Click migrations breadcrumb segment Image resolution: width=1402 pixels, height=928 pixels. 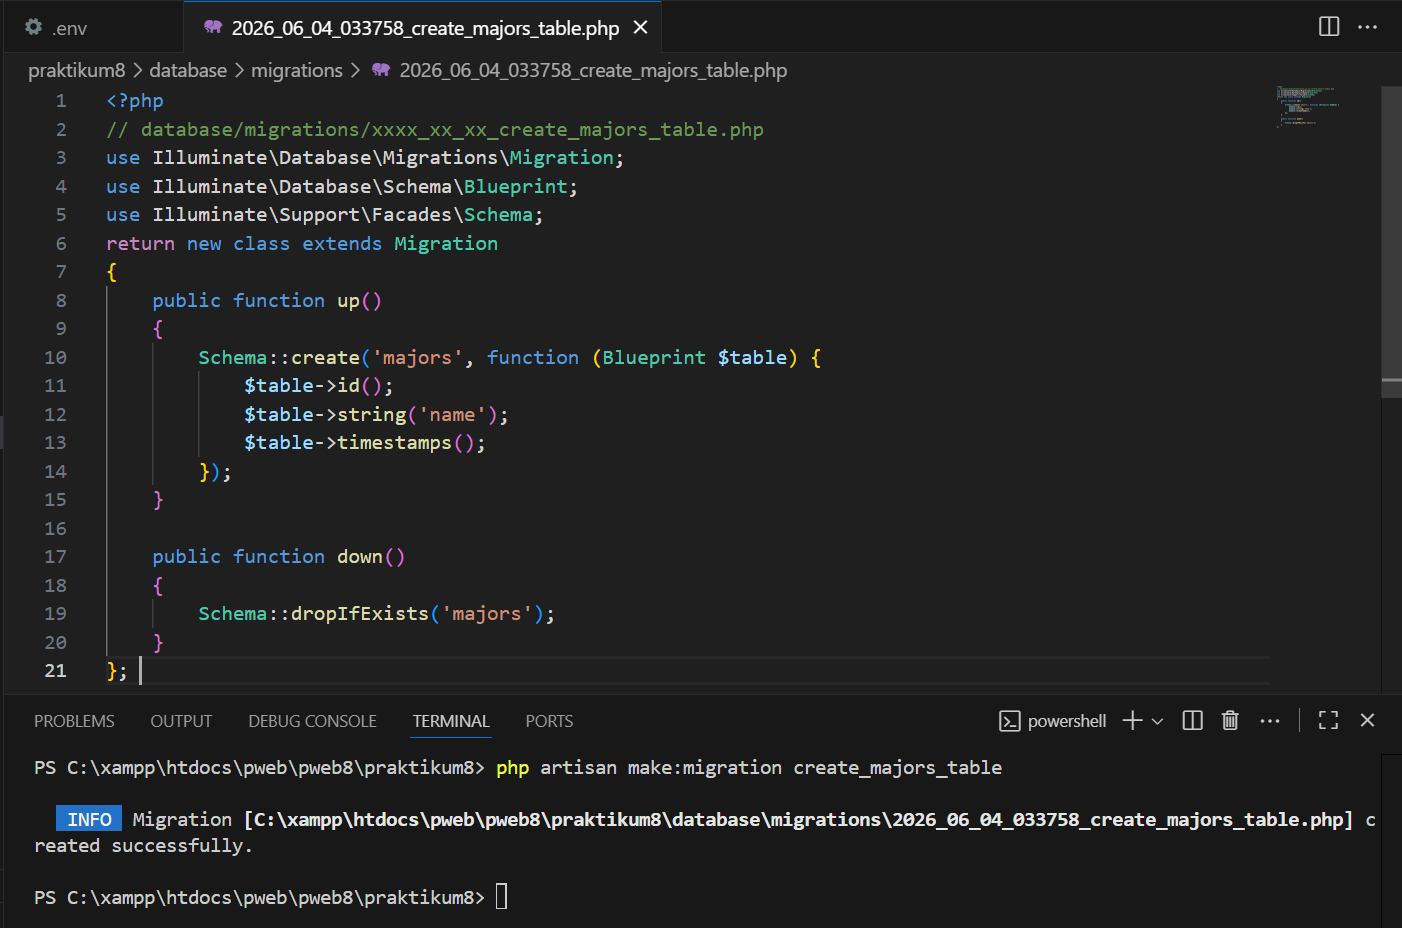[x=297, y=70]
